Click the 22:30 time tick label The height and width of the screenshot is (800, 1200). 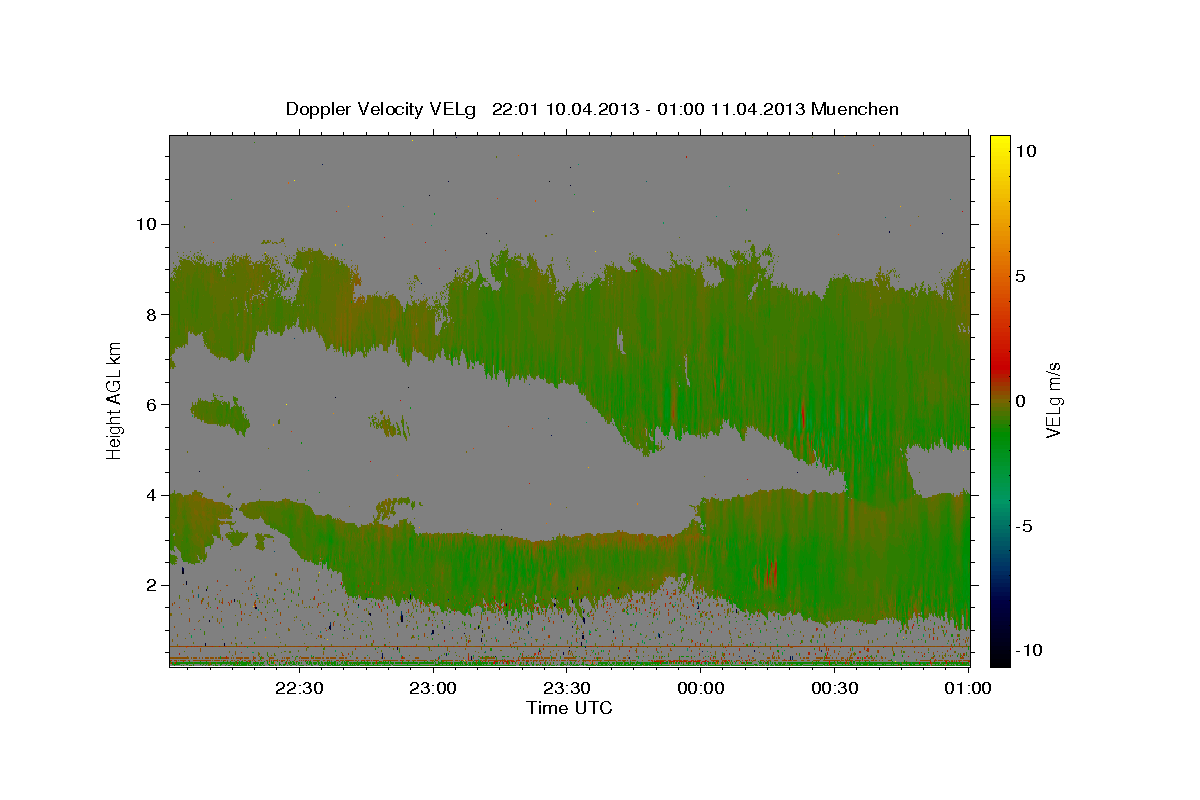(299, 688)
